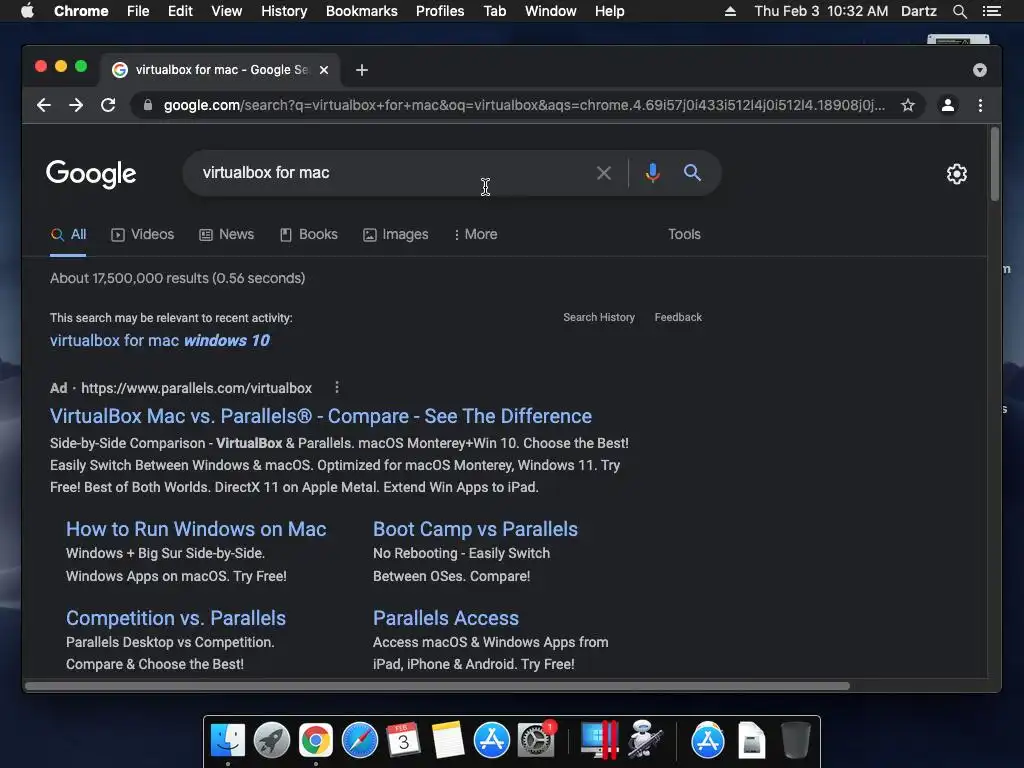Close the virtualbox for mac tab

pos(324,70)
